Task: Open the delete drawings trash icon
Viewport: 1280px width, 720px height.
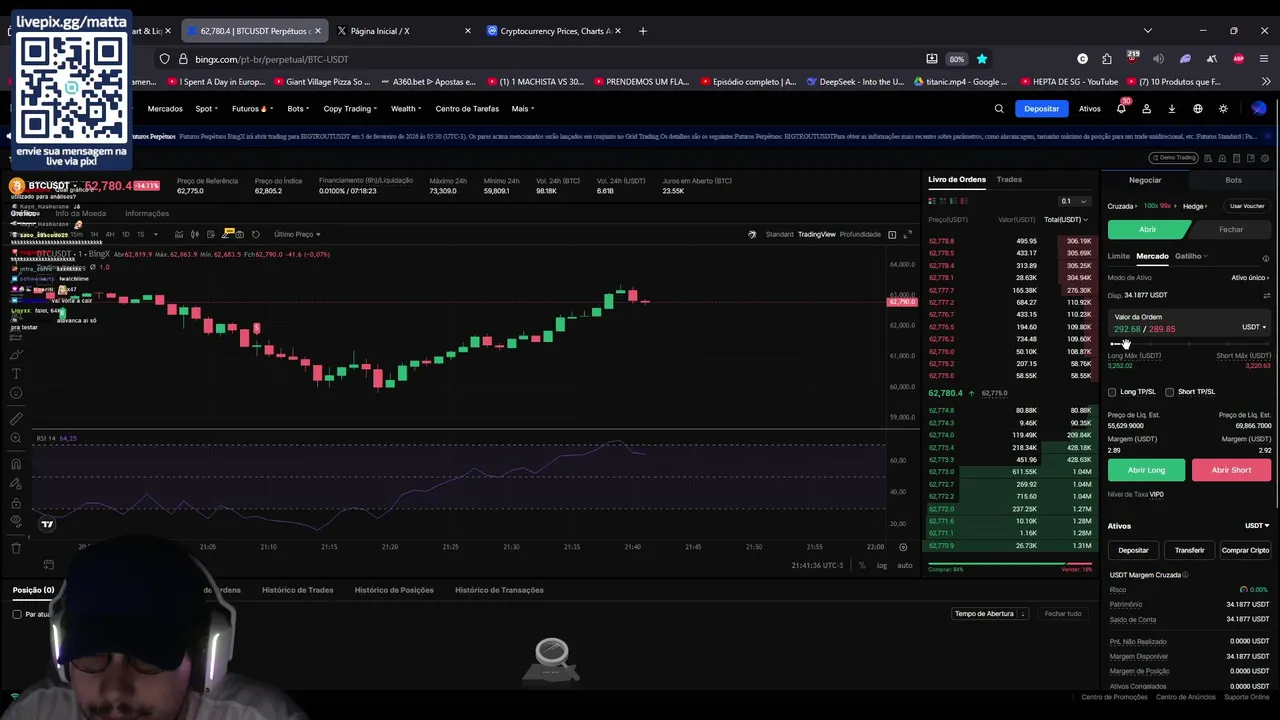Action: pos(16,547)
